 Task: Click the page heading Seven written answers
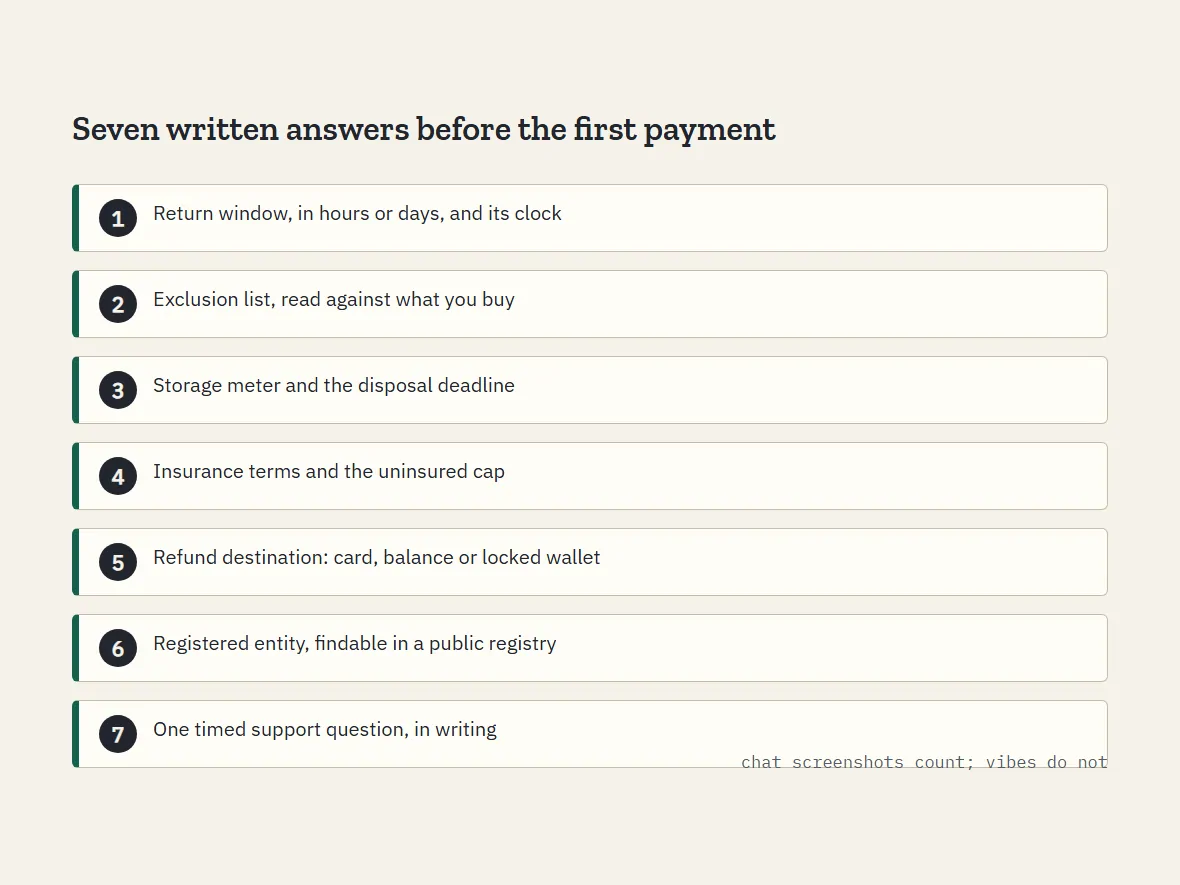tap(424, 129)
